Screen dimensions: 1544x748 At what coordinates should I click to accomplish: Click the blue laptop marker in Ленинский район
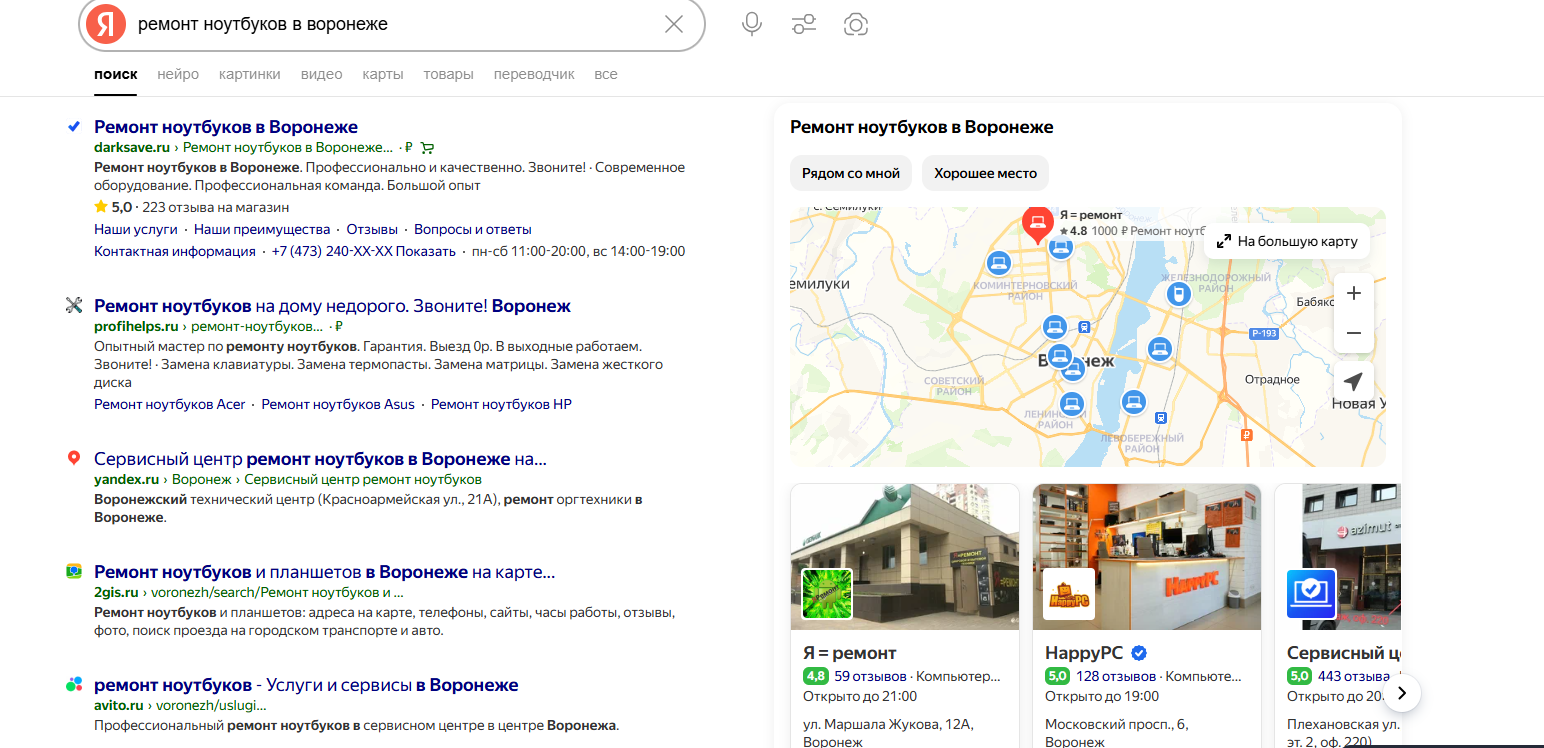click(1072, 405)
